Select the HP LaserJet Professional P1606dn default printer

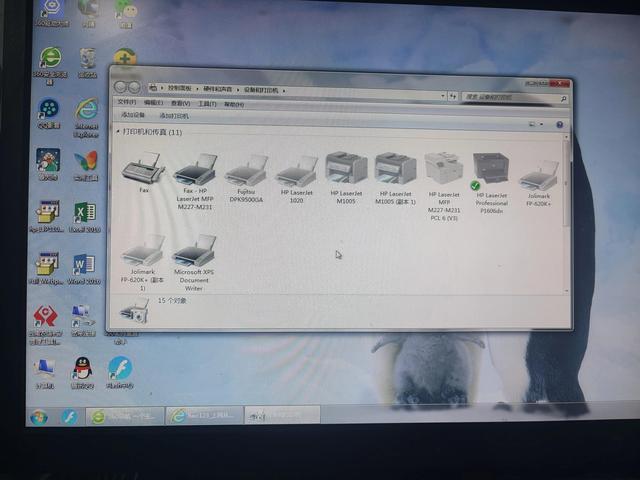pos(491,183)
